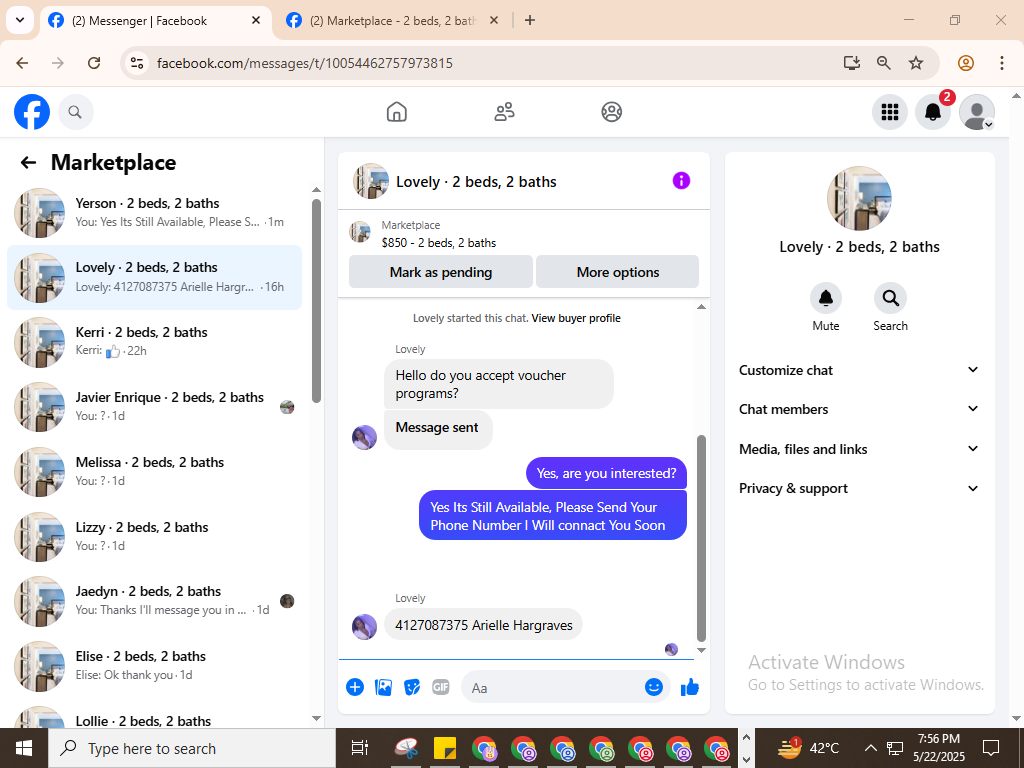Open Javier Enrique chat
The width and height of the screenshot is (1024, 768).
click(x=155, y=406)
